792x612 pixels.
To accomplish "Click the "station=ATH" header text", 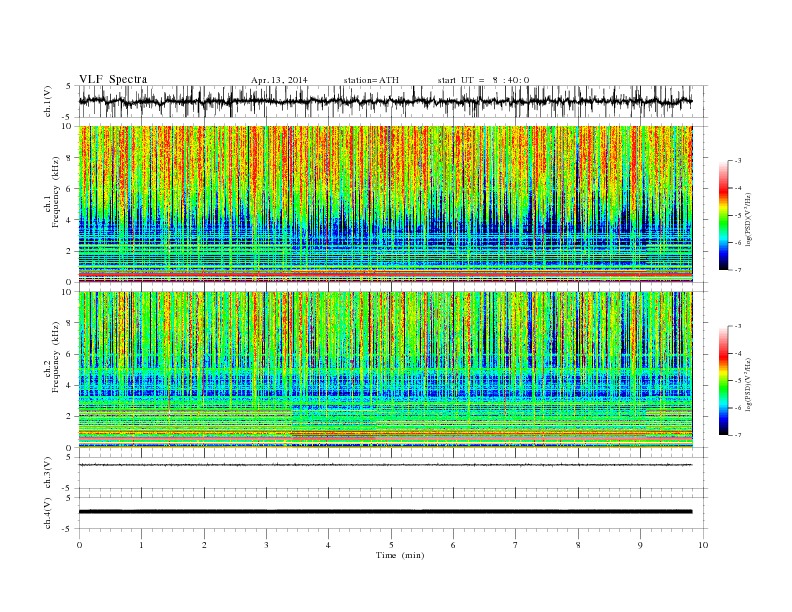I will [x=371, y=80].
